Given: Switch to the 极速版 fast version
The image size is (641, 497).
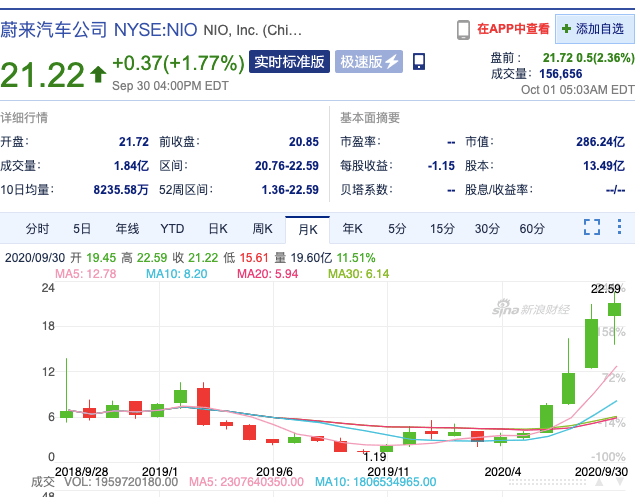Looking at the screenshot, I should tap(369, 62).
